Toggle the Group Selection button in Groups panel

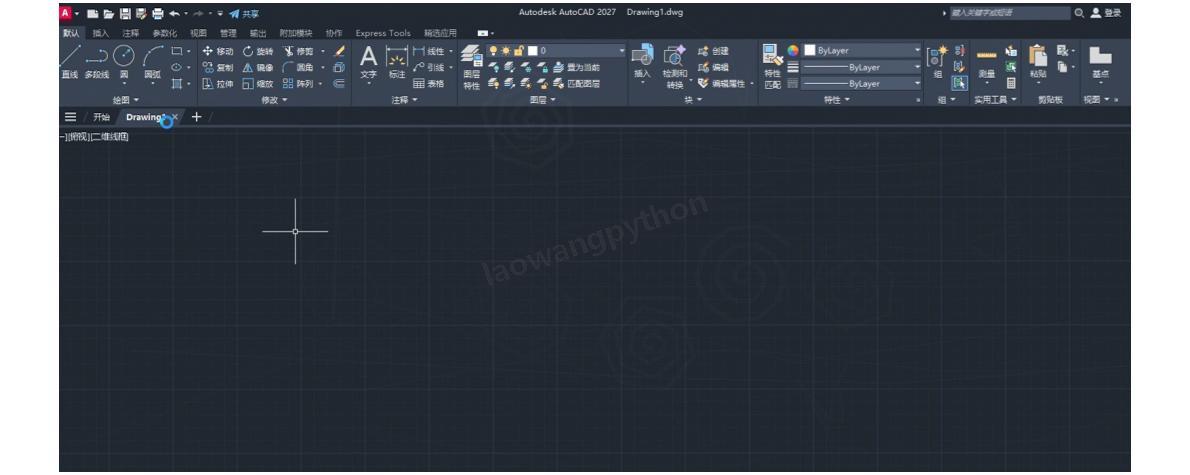(x=960, y=83)
